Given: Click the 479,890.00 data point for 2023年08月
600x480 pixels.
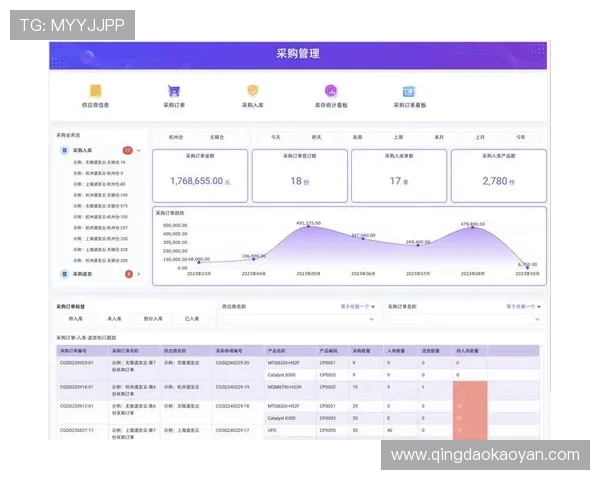Looking at the screenshot, I should pyautogui.click(x=473, y=227).
